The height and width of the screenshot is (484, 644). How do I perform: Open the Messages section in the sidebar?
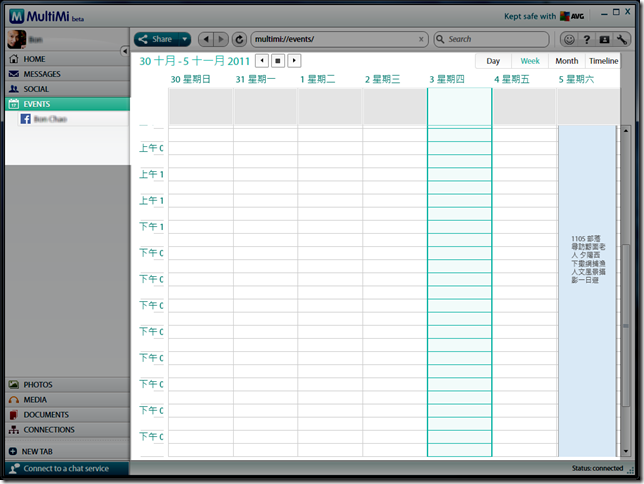(x=42, y=74)
